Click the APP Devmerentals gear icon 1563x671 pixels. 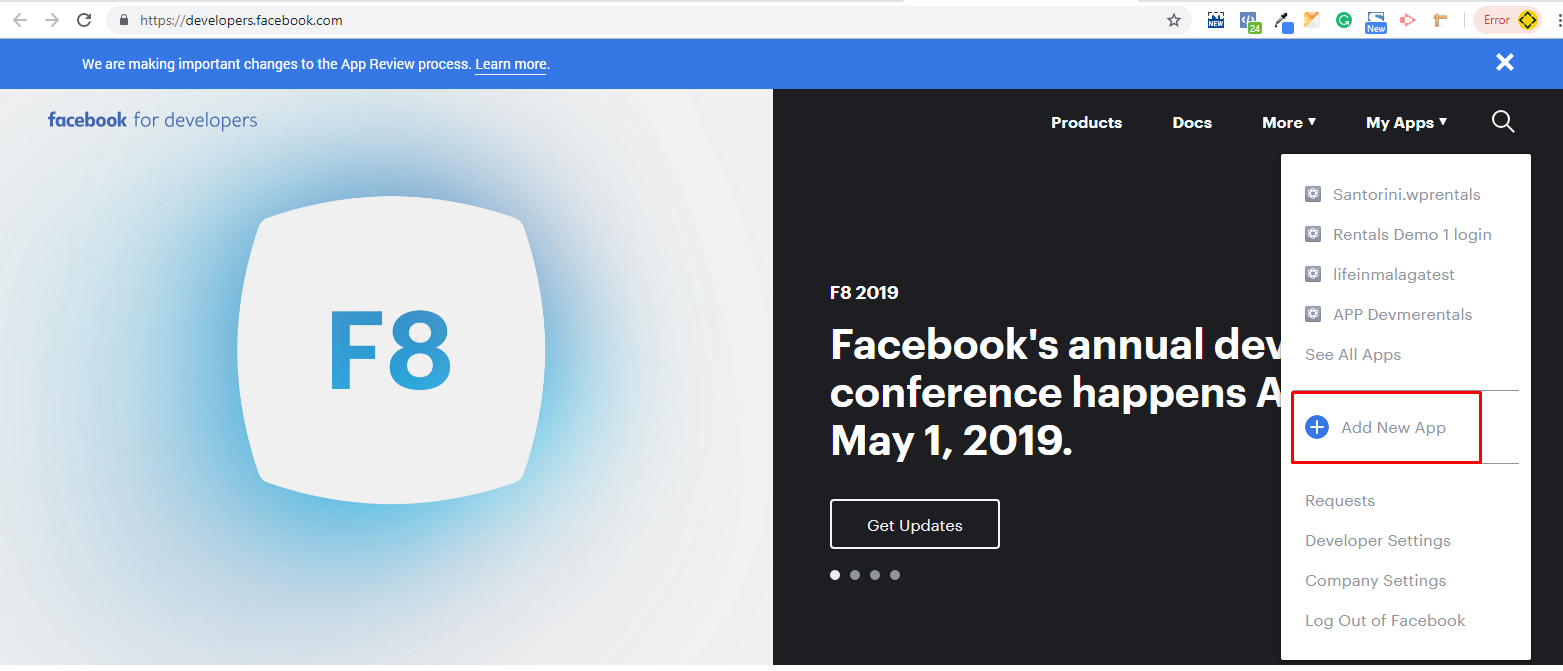click(1313, 314)
